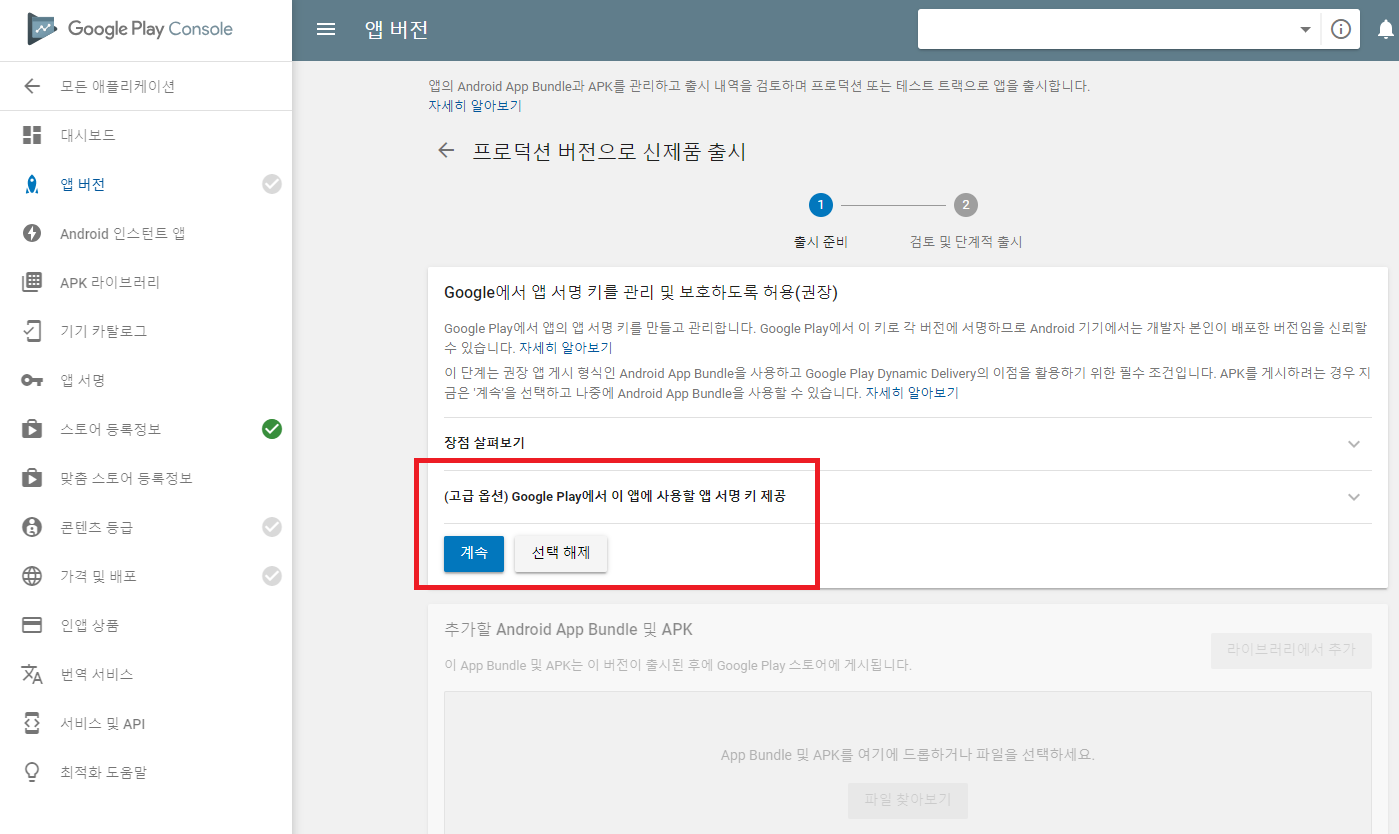Expand the 고급 옵션 앱 서명 키 제공 section
The height and width of the screenshot is (834, 1399).
(x=907, y=497)
